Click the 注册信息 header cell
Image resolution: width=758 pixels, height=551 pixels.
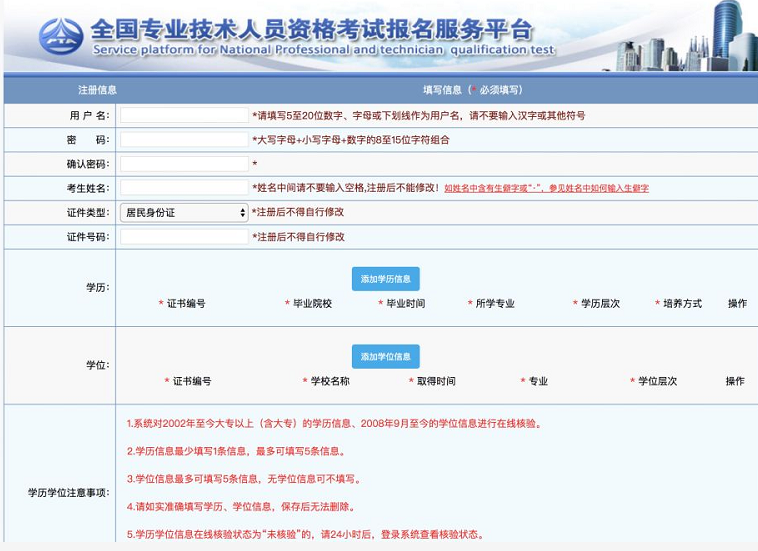click(x=98, y=90)
